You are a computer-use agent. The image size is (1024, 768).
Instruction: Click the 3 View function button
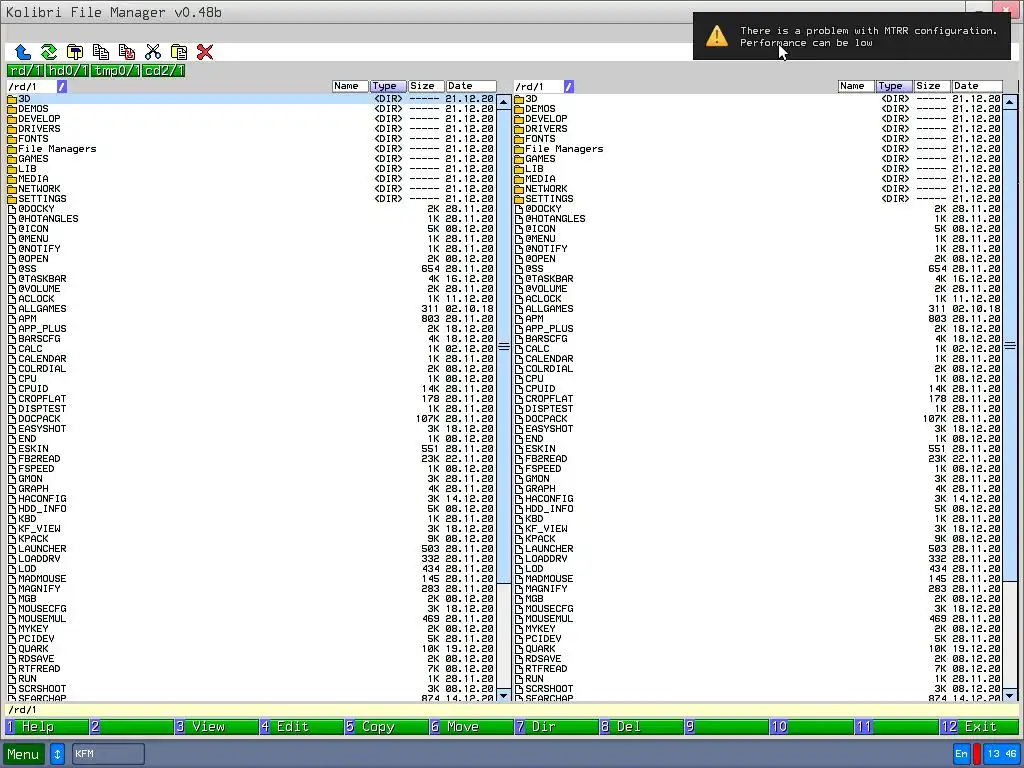(216, 726)
